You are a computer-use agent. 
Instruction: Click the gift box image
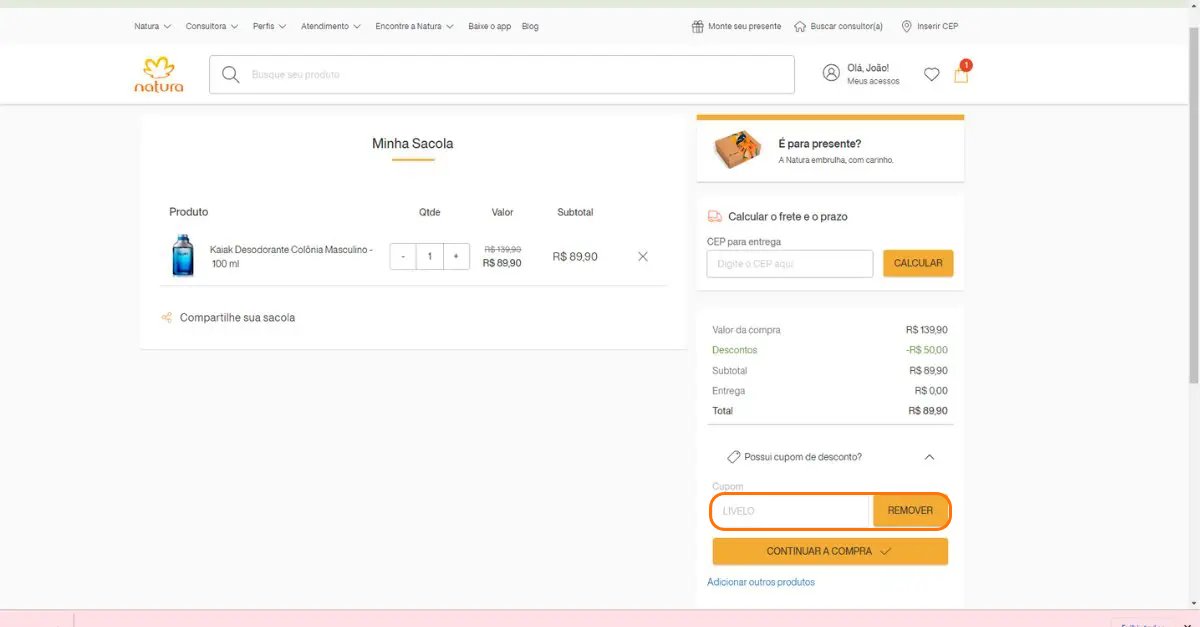[738, 150]
